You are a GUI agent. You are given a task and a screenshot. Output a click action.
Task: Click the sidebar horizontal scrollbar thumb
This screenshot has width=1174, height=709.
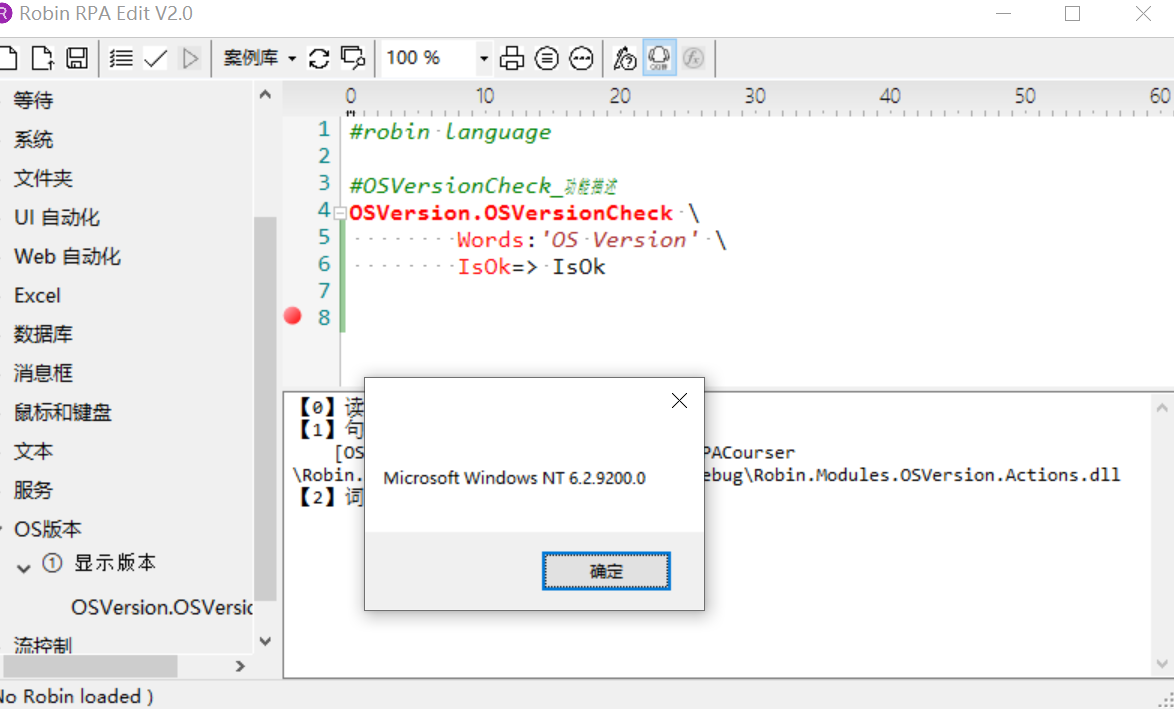pos(89,666)
